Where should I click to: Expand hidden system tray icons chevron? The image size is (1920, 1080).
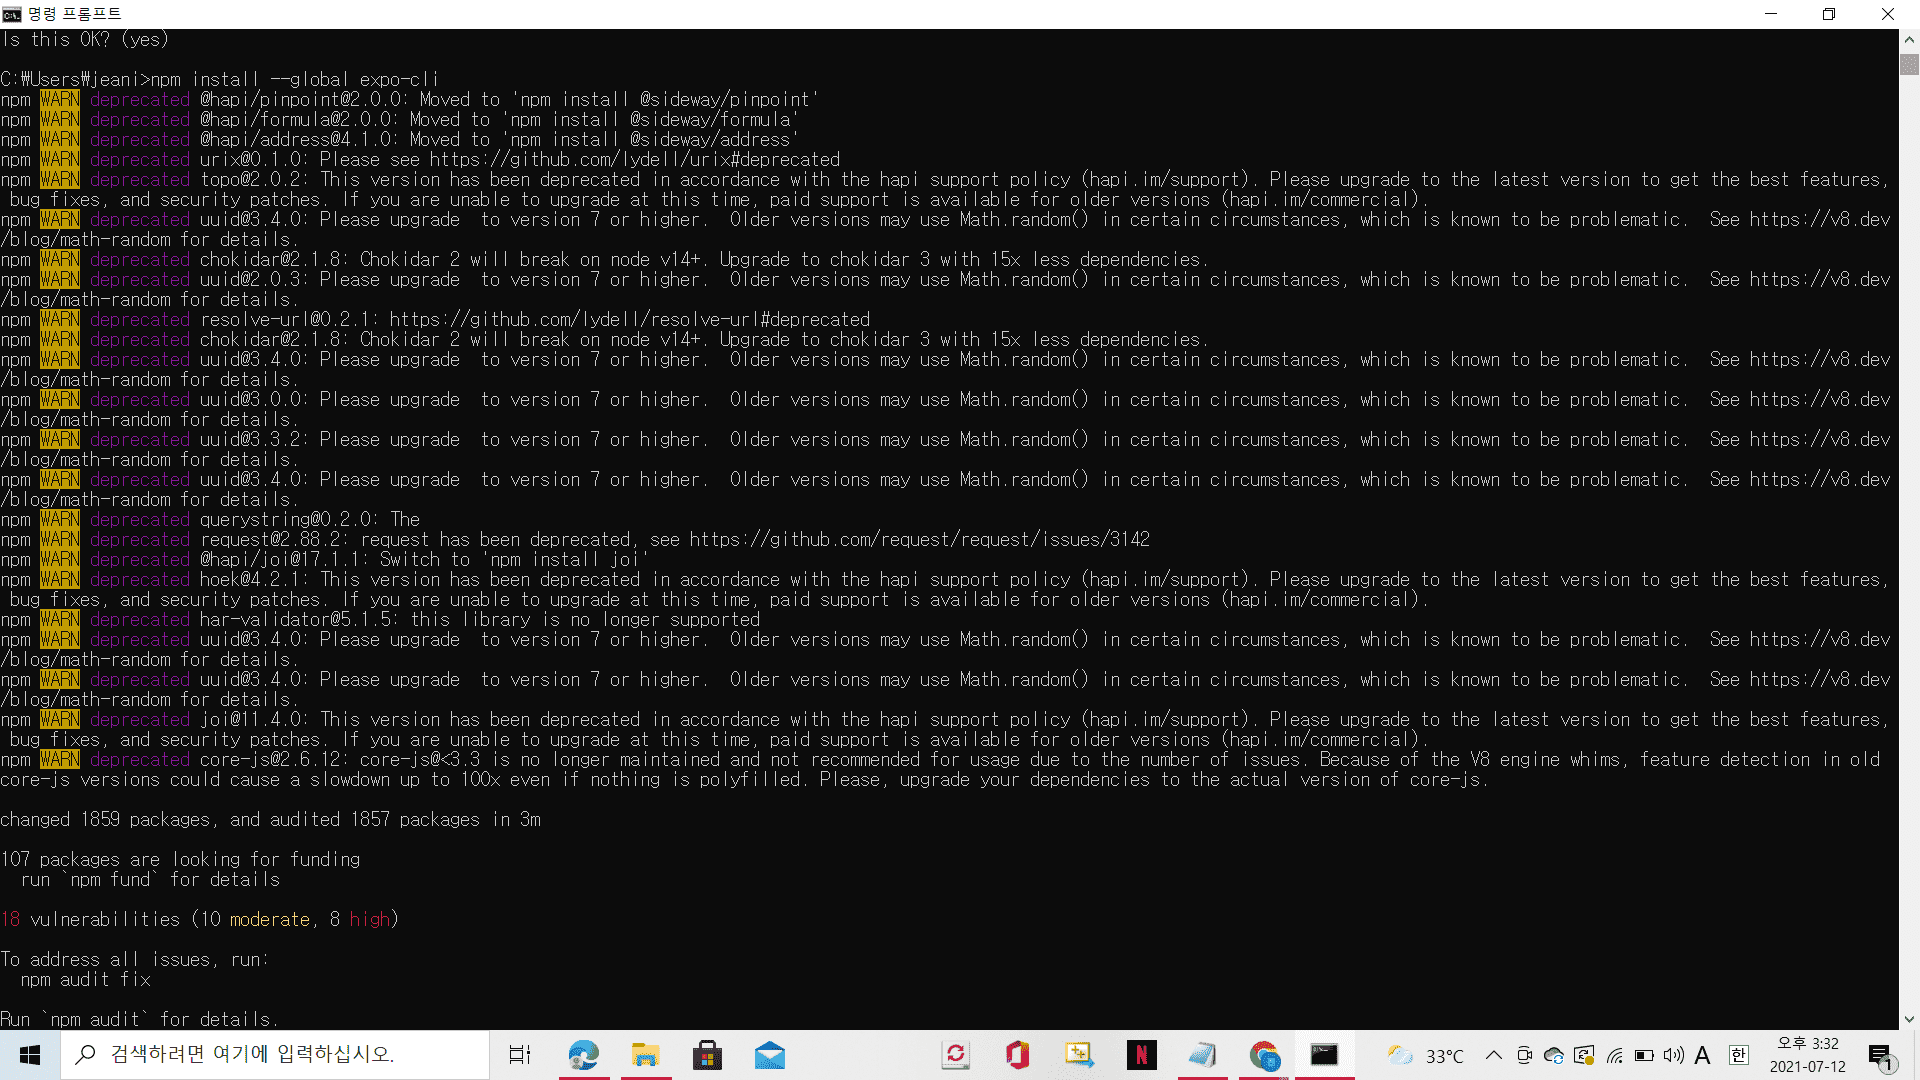pos(1493,1055)
